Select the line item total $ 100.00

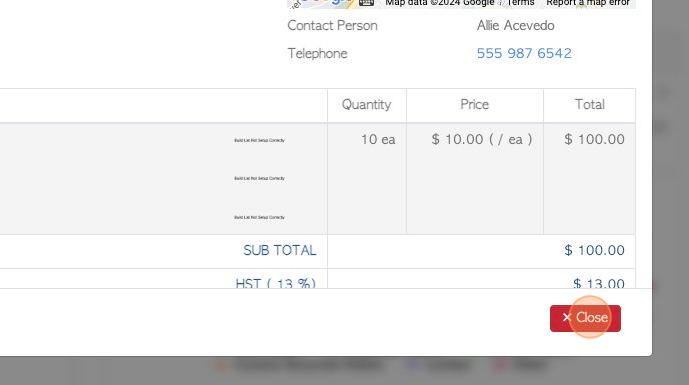pos(594,139)
